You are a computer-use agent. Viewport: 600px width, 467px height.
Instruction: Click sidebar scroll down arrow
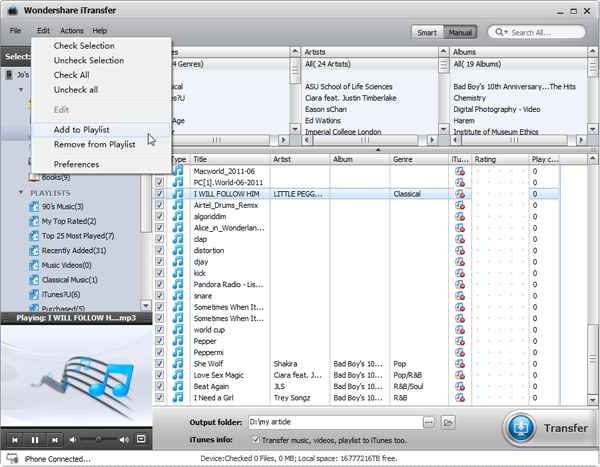click(x=146, y=305)
